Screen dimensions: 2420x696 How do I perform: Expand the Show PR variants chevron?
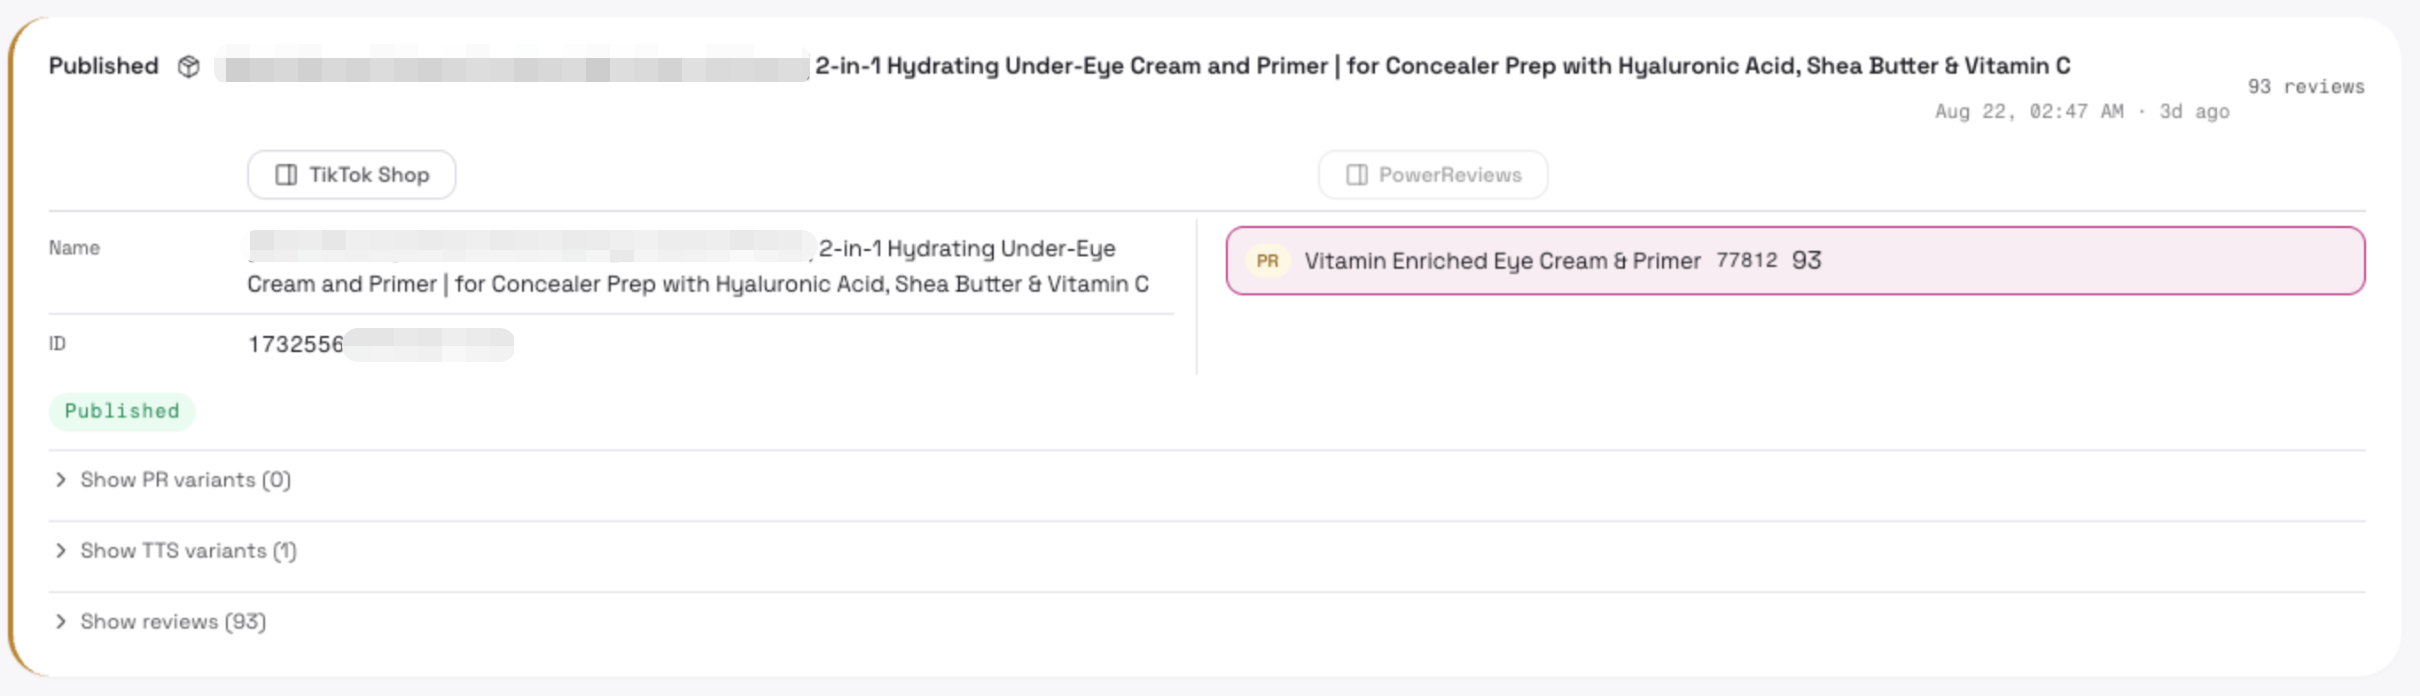pos(61,480)
